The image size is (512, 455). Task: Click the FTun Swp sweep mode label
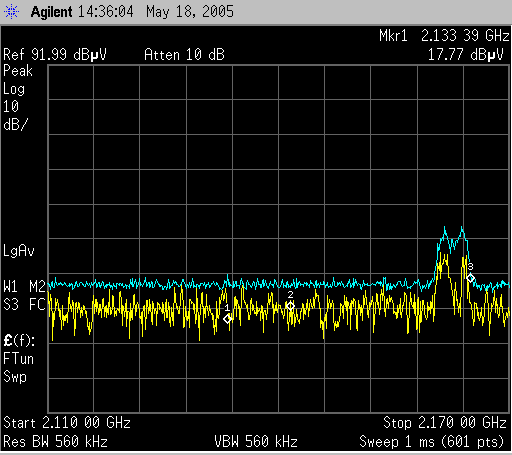pos(18,368)
